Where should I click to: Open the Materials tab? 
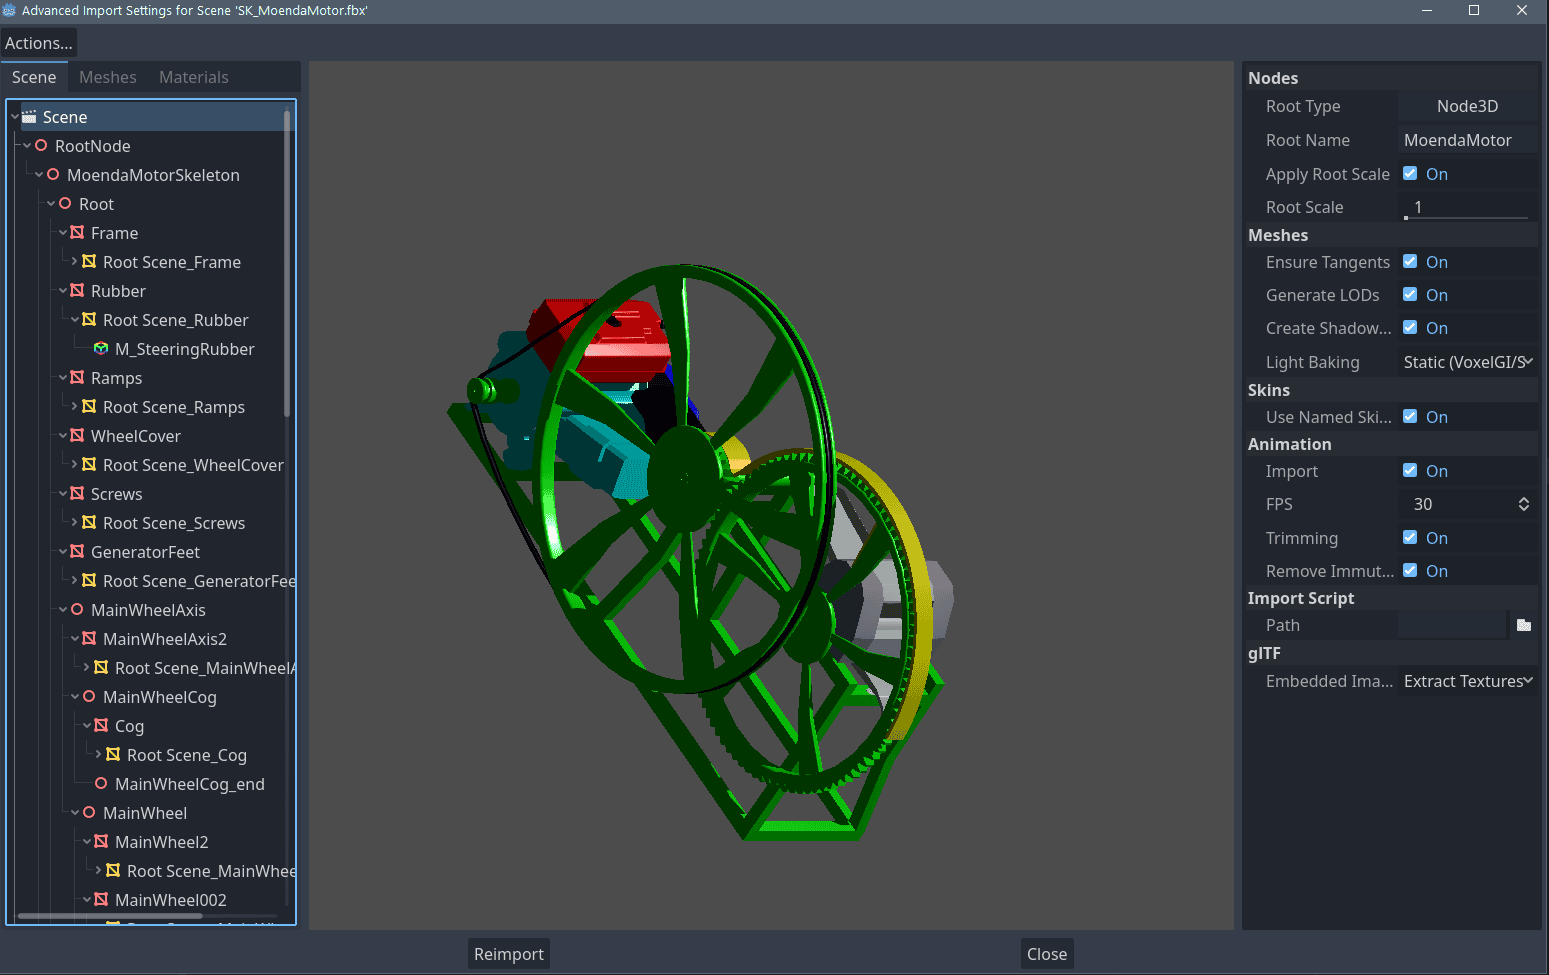click(x=193, y=77)
